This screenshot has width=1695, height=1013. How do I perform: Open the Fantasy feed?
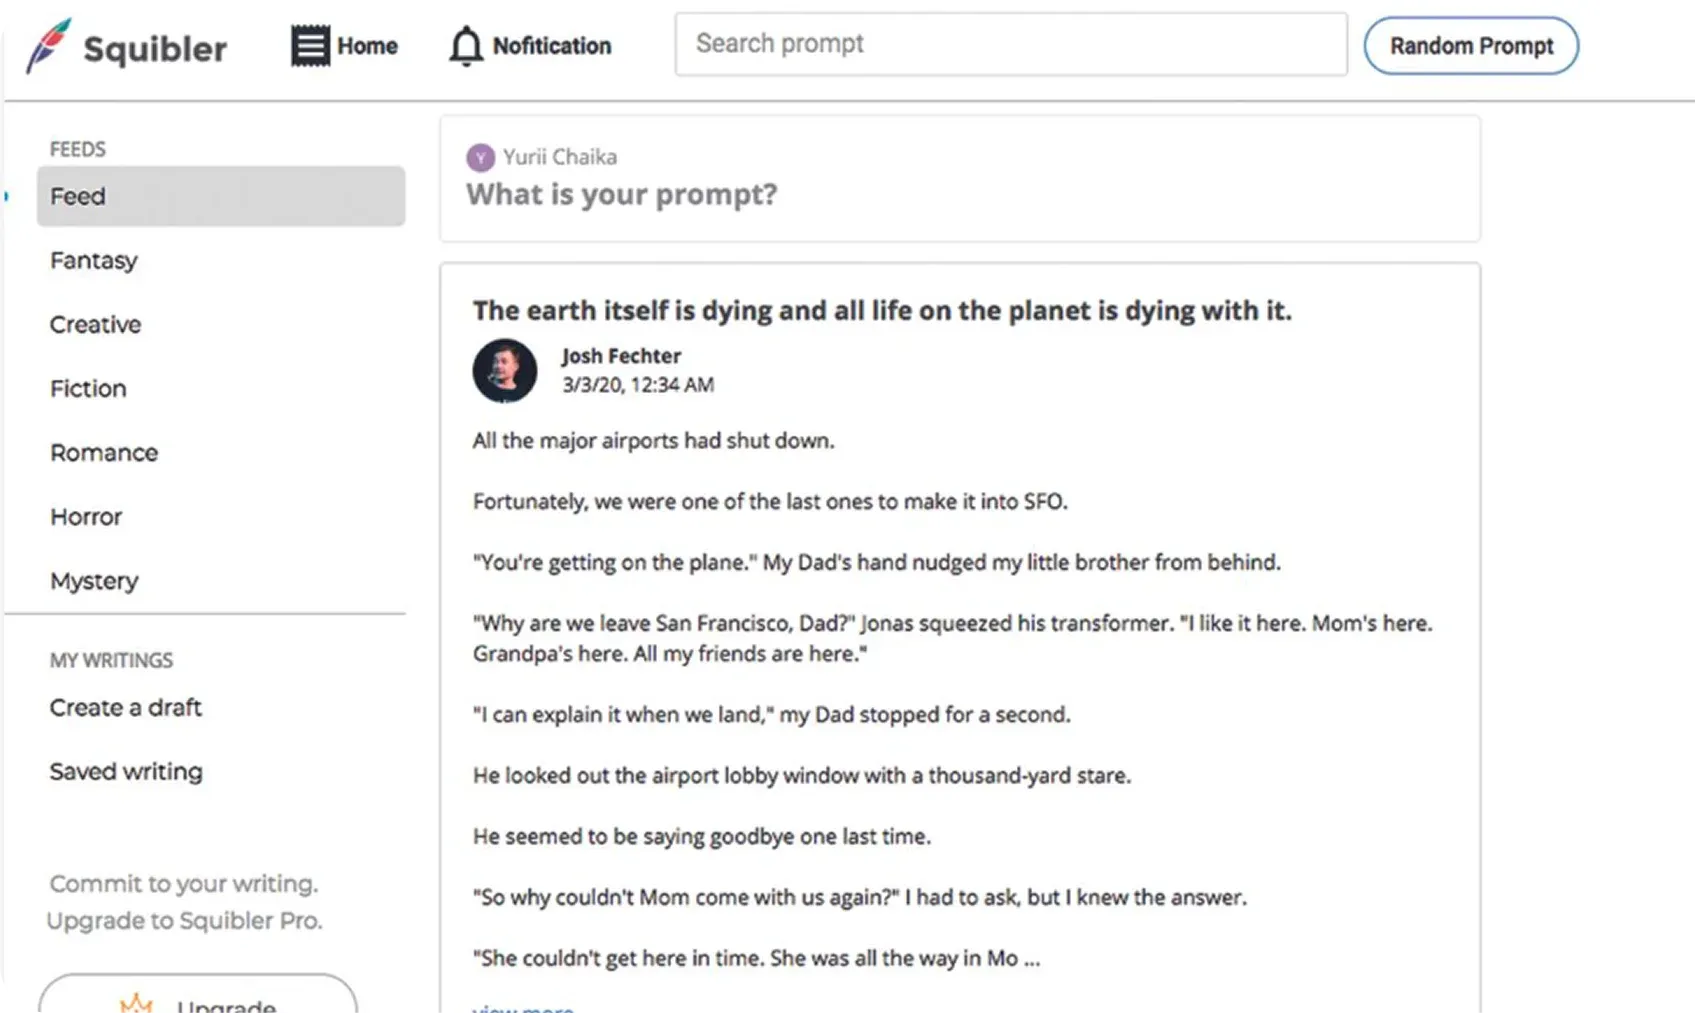(x=94, y=261)
